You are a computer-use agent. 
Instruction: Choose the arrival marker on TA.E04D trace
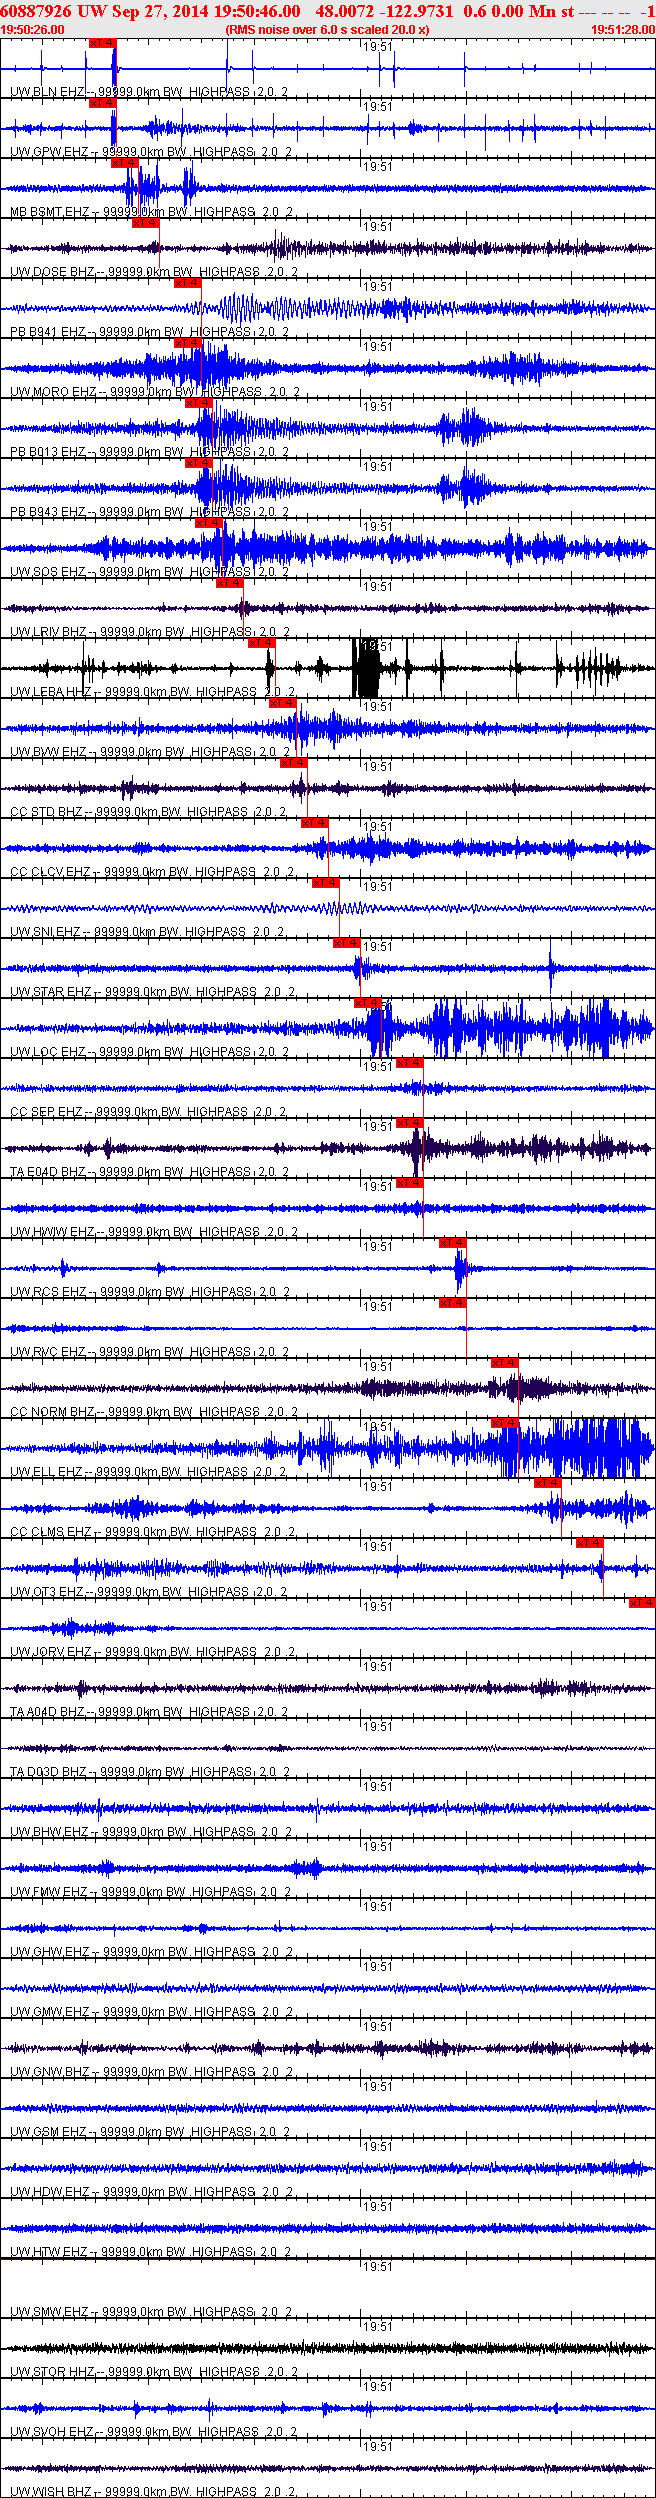point(411,1123)
